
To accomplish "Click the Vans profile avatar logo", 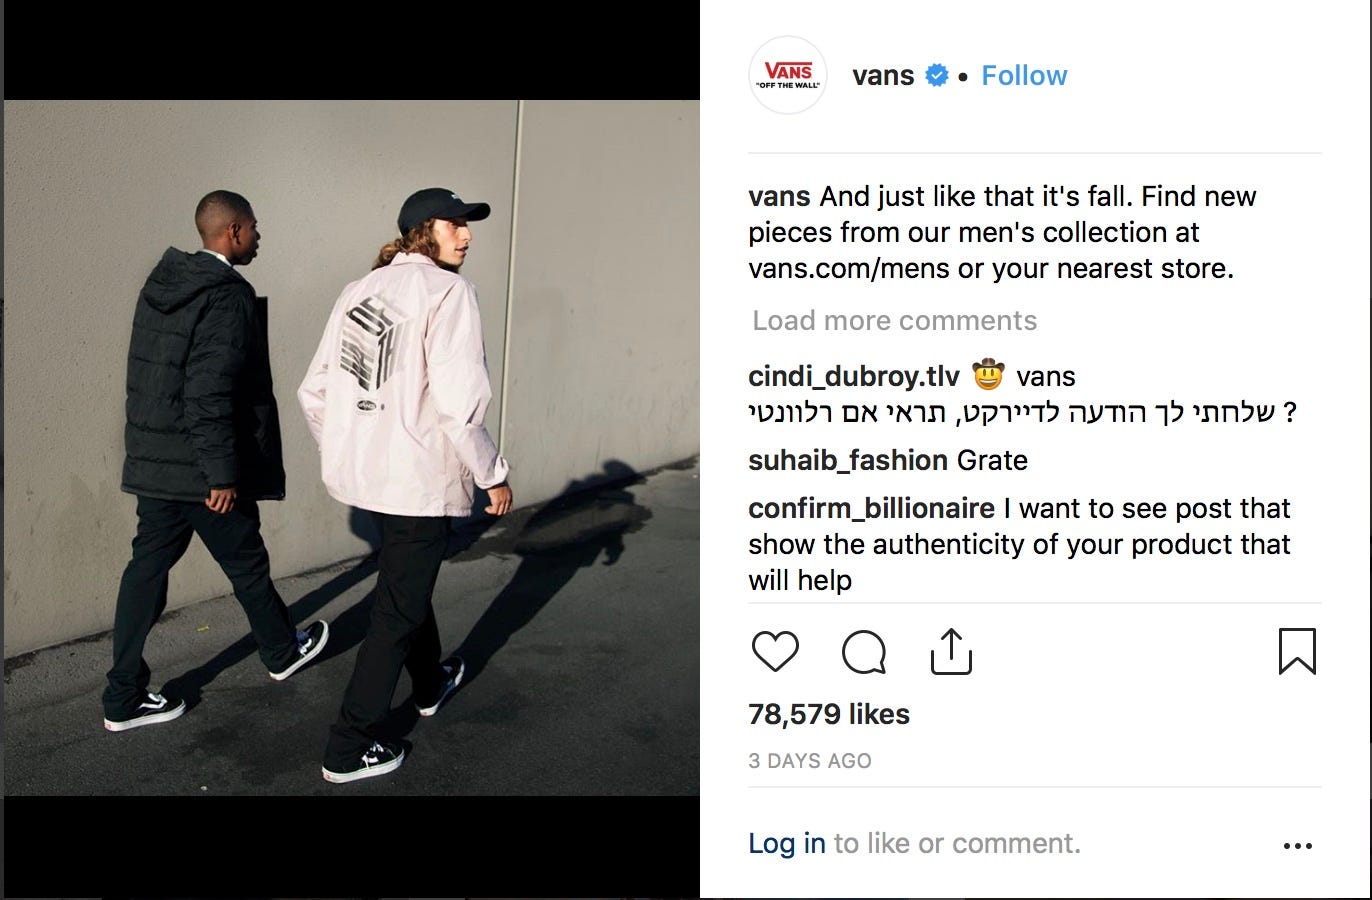I will tap(788, 76).
